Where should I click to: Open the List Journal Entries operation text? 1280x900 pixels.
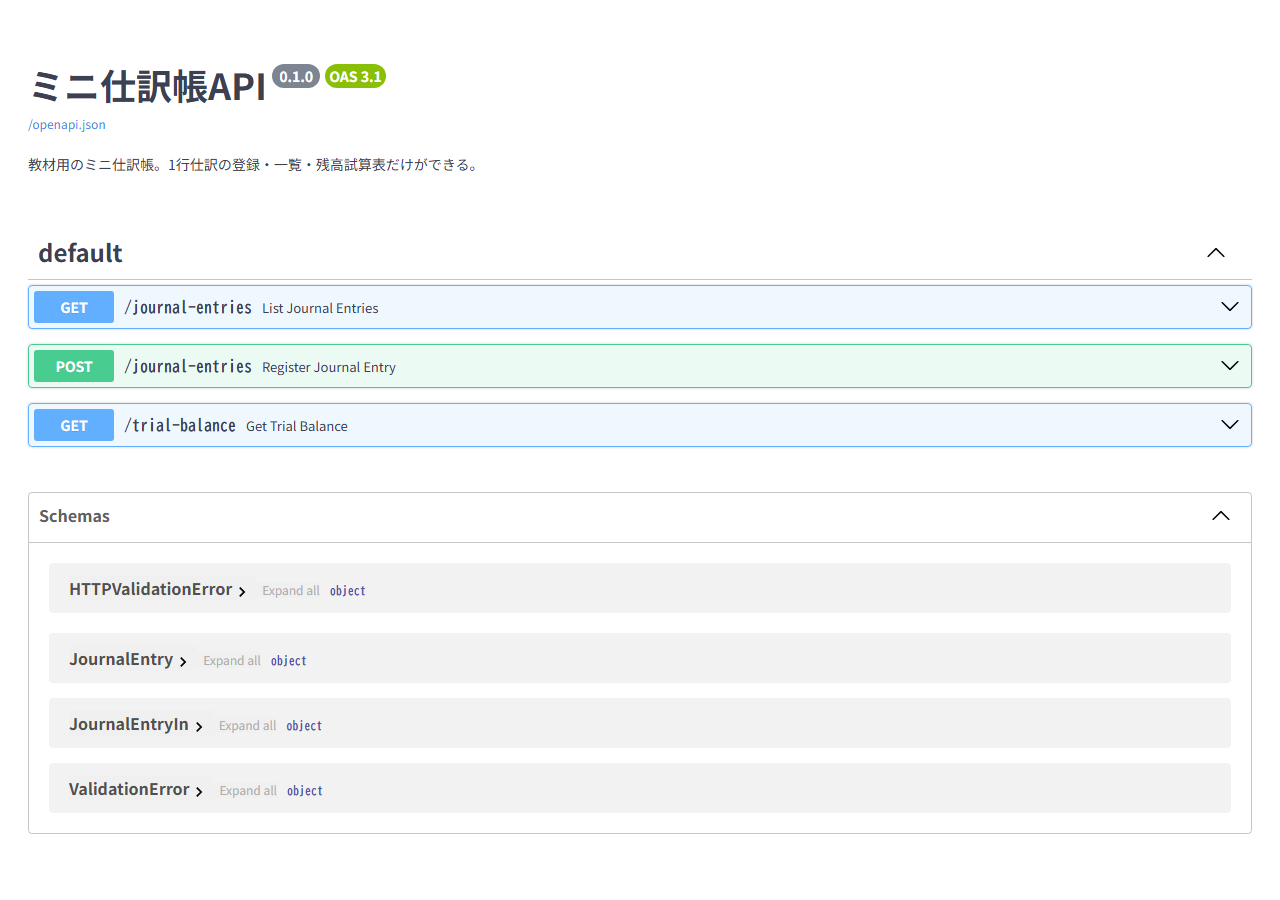(x=320, y=308)
